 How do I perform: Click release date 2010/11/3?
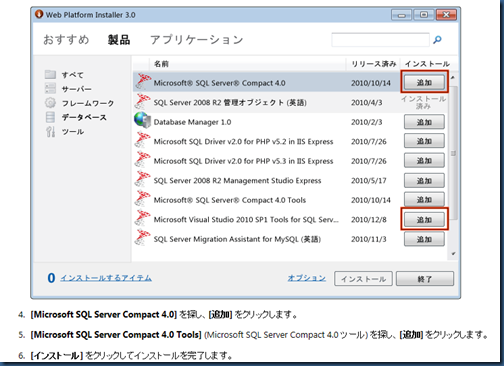click(369, 239)
